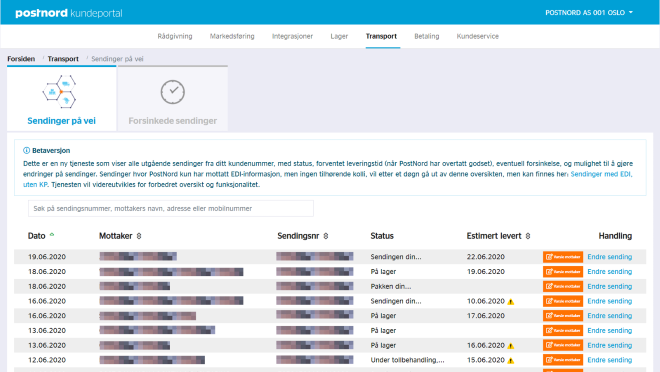Click Endre sending in 16.06.2020 estimate row
The image size is (660, 372).
pos(609,345)
